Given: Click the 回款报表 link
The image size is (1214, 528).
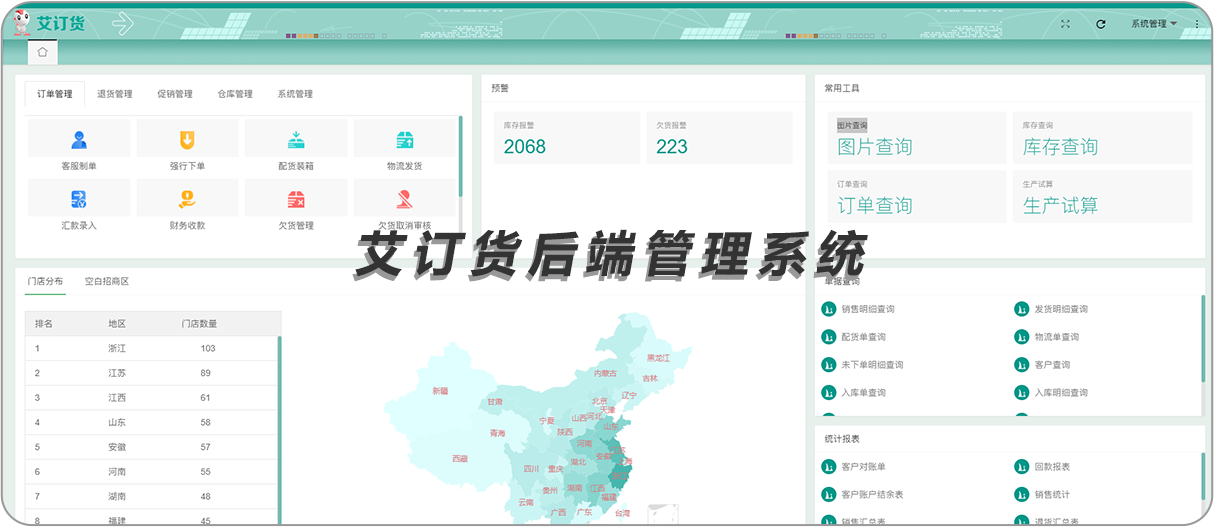Looking at the screenshot, I should pos(1052,467).
